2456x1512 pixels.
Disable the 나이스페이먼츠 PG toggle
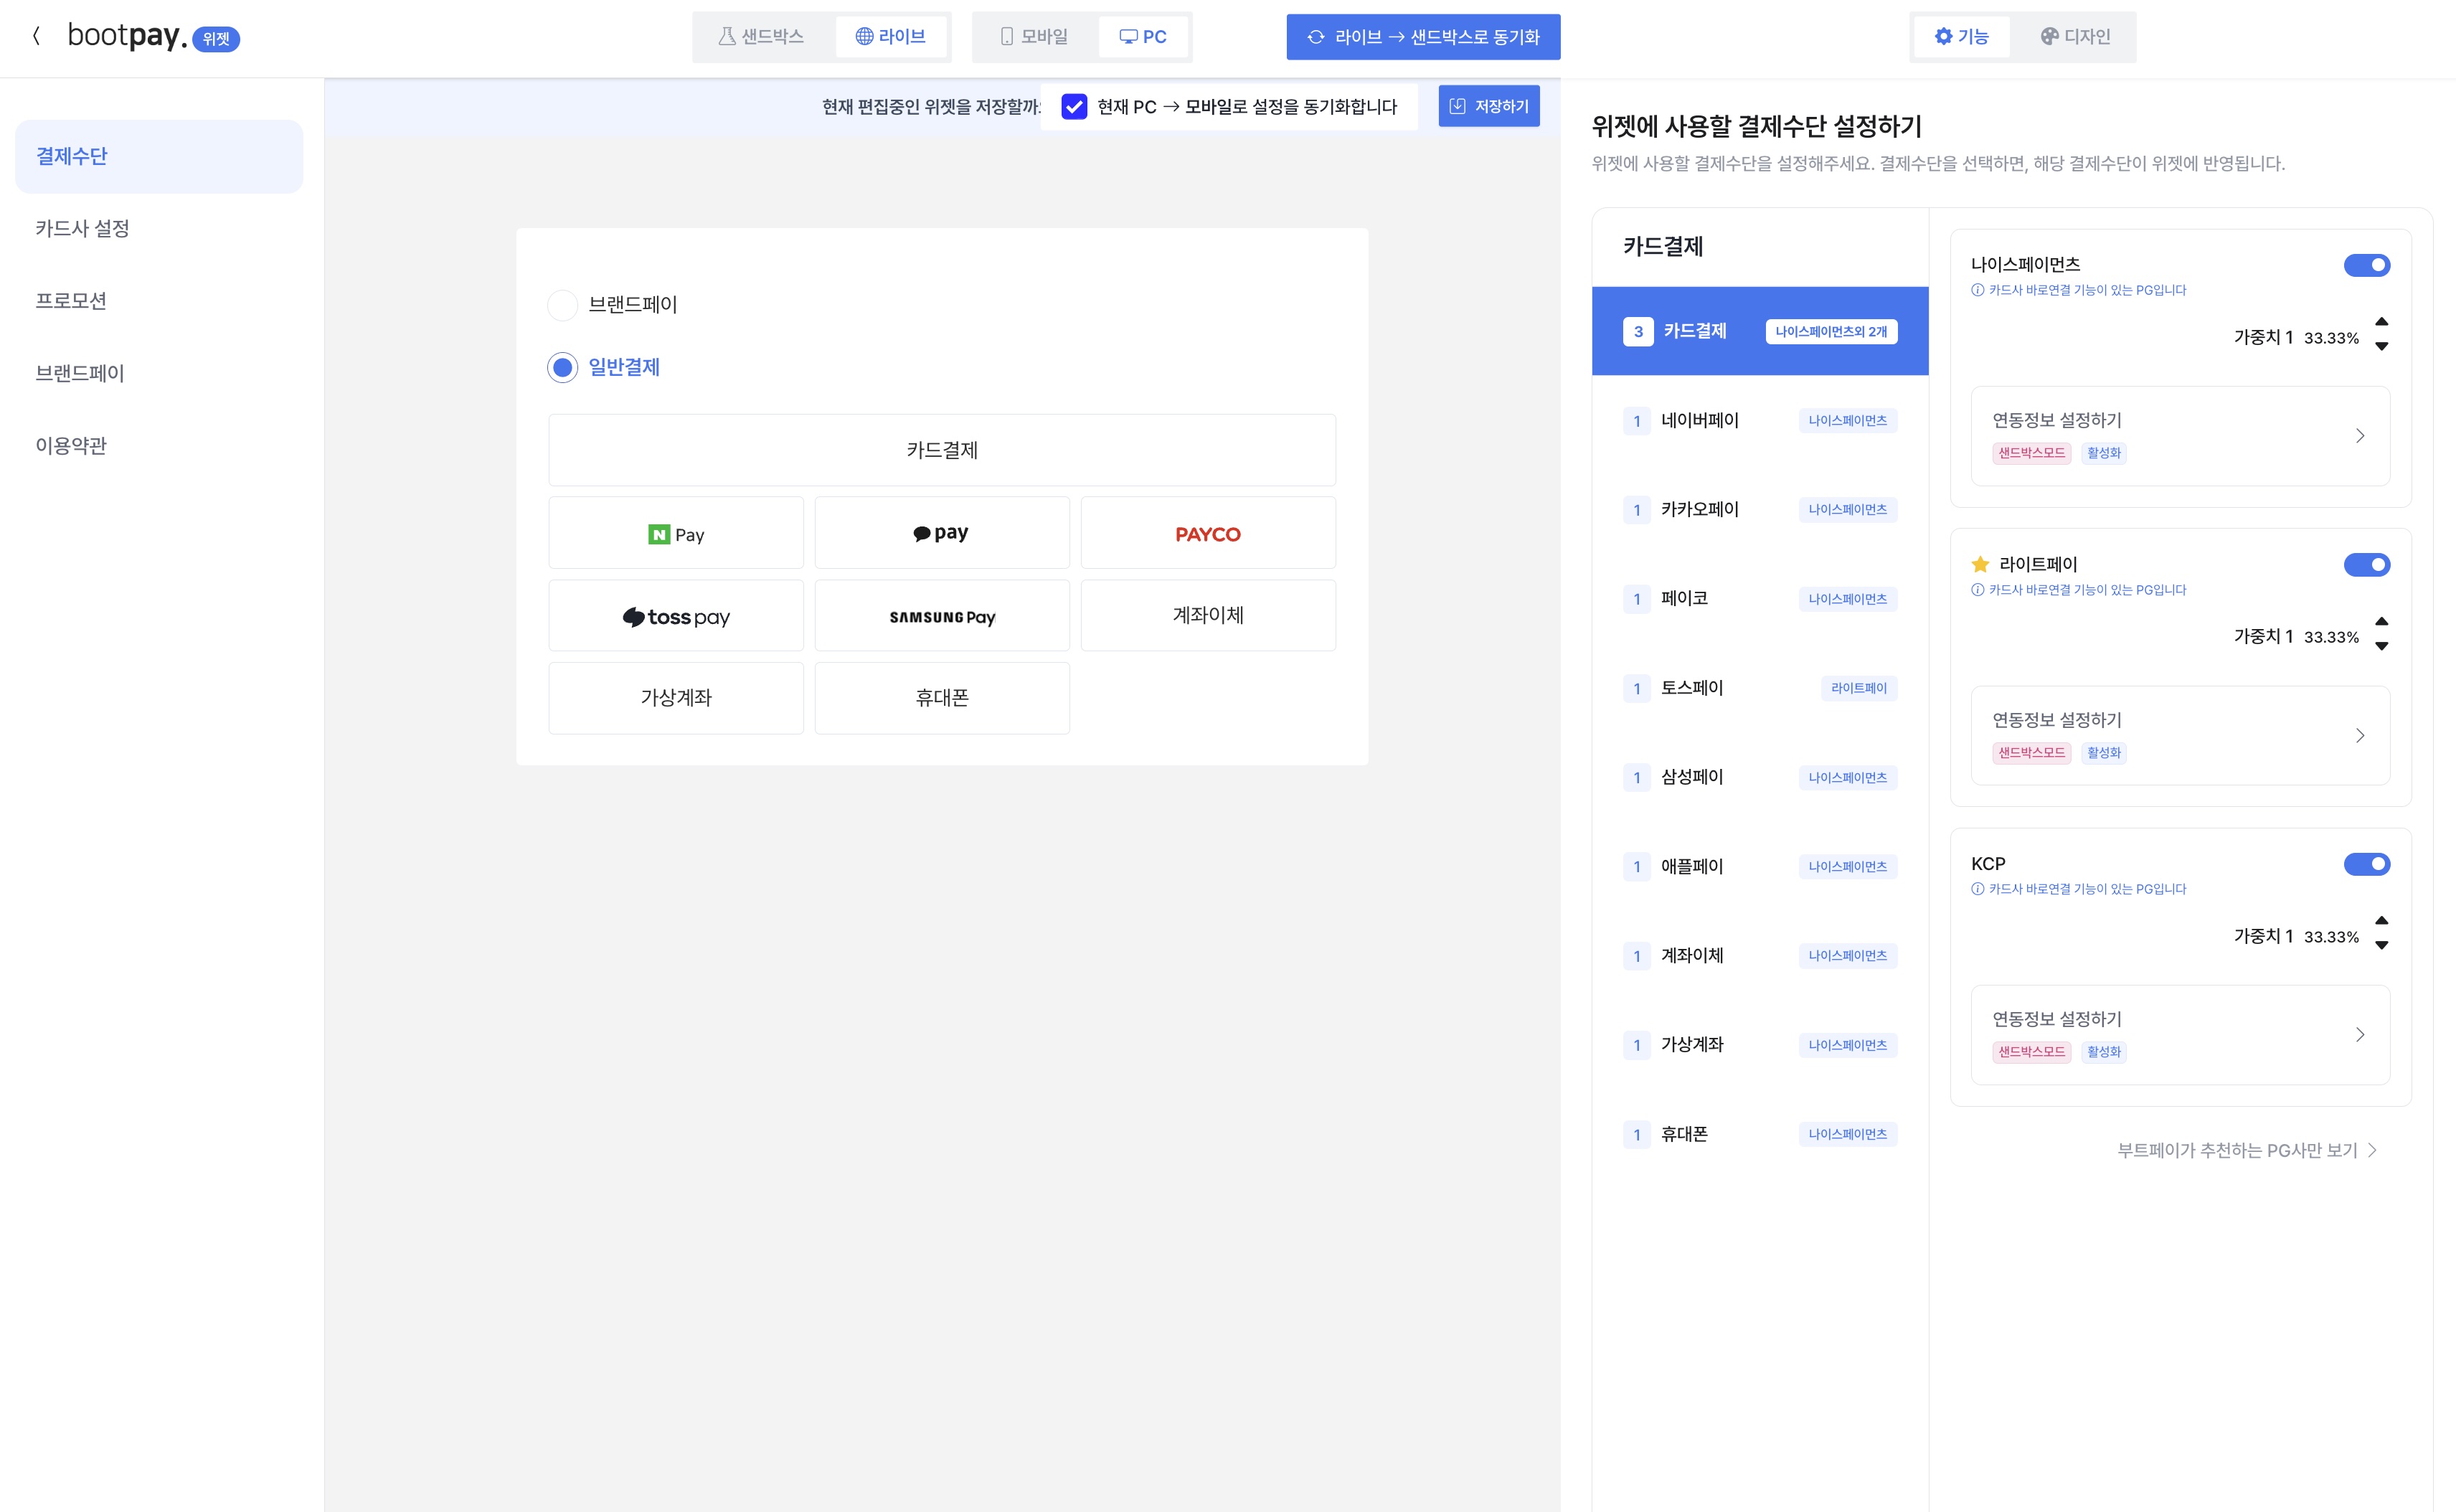click(2366, 265)
